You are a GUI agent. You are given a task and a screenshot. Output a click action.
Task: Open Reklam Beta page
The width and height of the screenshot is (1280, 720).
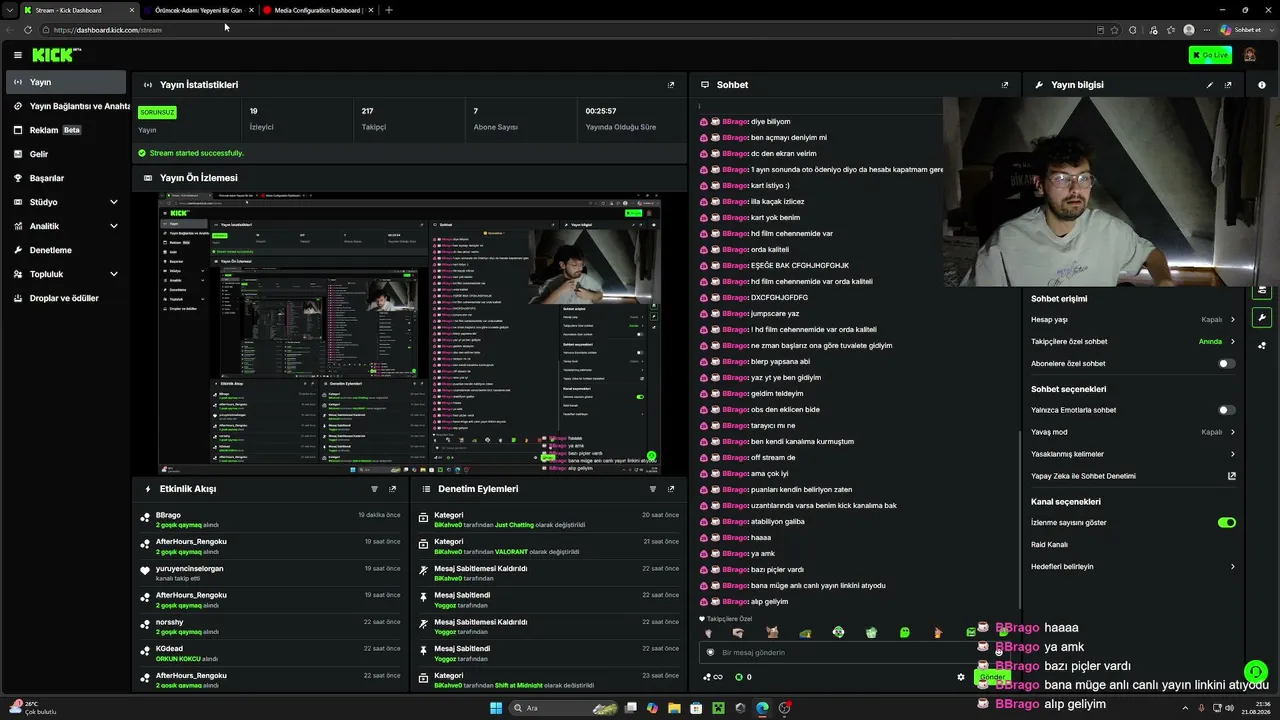click(x=65, y=130)
